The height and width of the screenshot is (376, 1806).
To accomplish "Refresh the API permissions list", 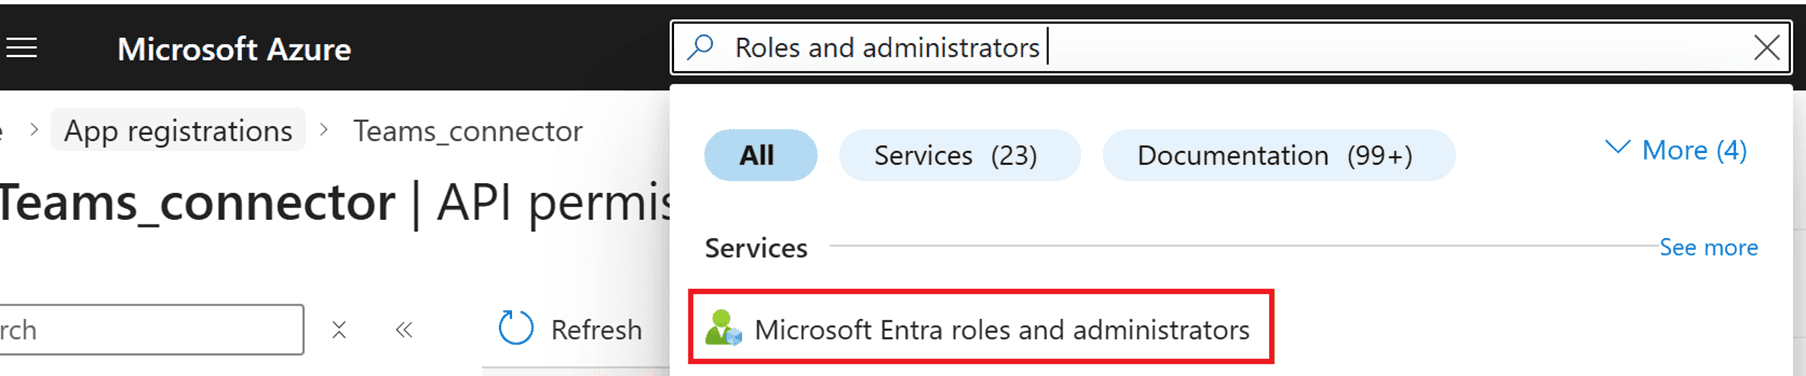I will [570, 329].
